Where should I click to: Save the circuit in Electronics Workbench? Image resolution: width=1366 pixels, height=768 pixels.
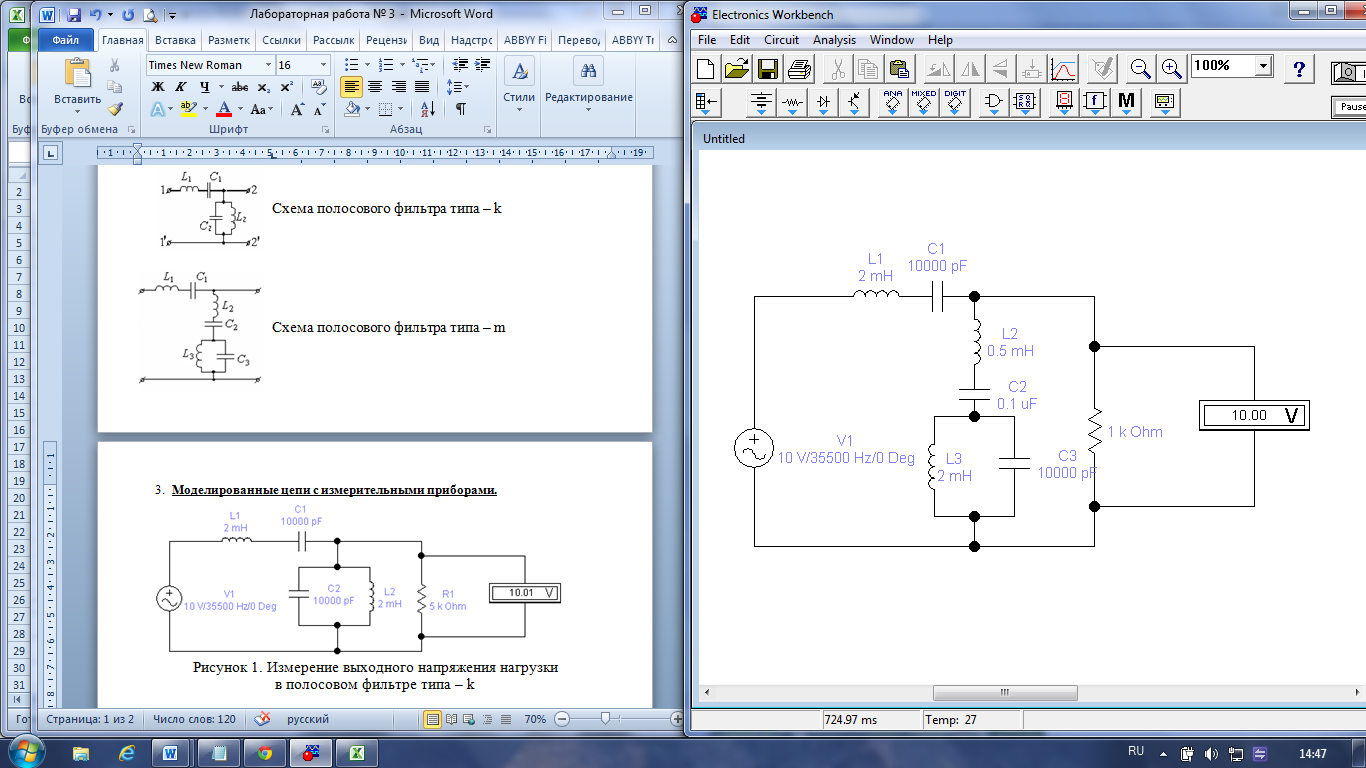tap(768, 68)
